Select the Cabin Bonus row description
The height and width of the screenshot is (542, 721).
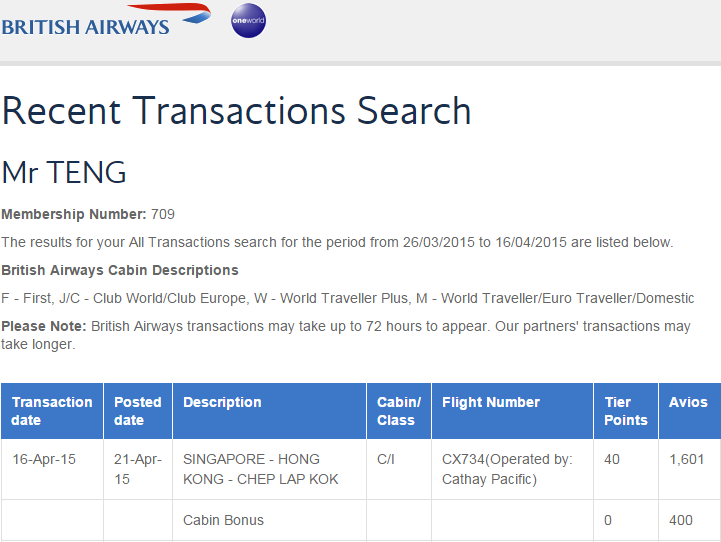pos(223,520)
